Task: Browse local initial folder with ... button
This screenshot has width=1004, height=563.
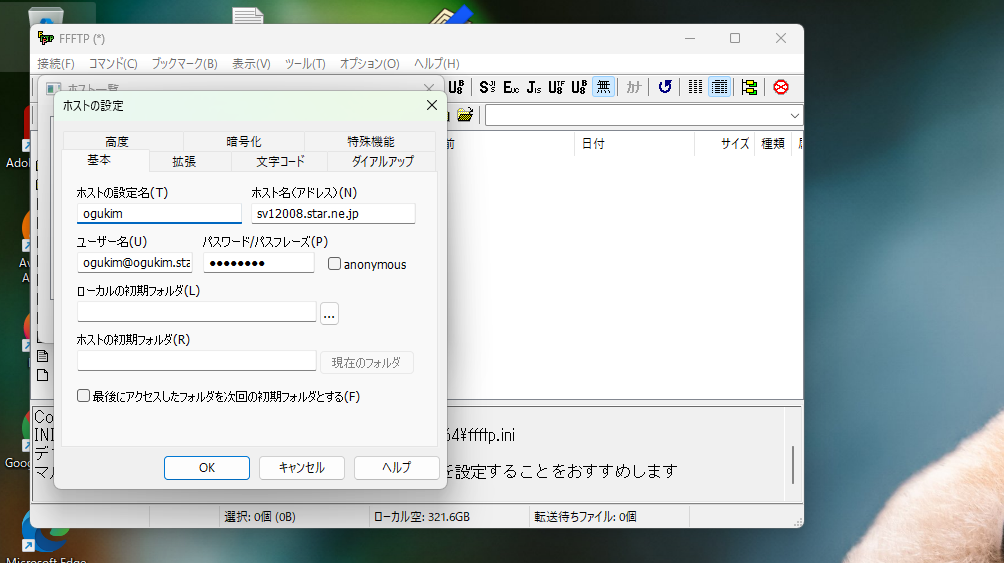Action: point(330,314)
